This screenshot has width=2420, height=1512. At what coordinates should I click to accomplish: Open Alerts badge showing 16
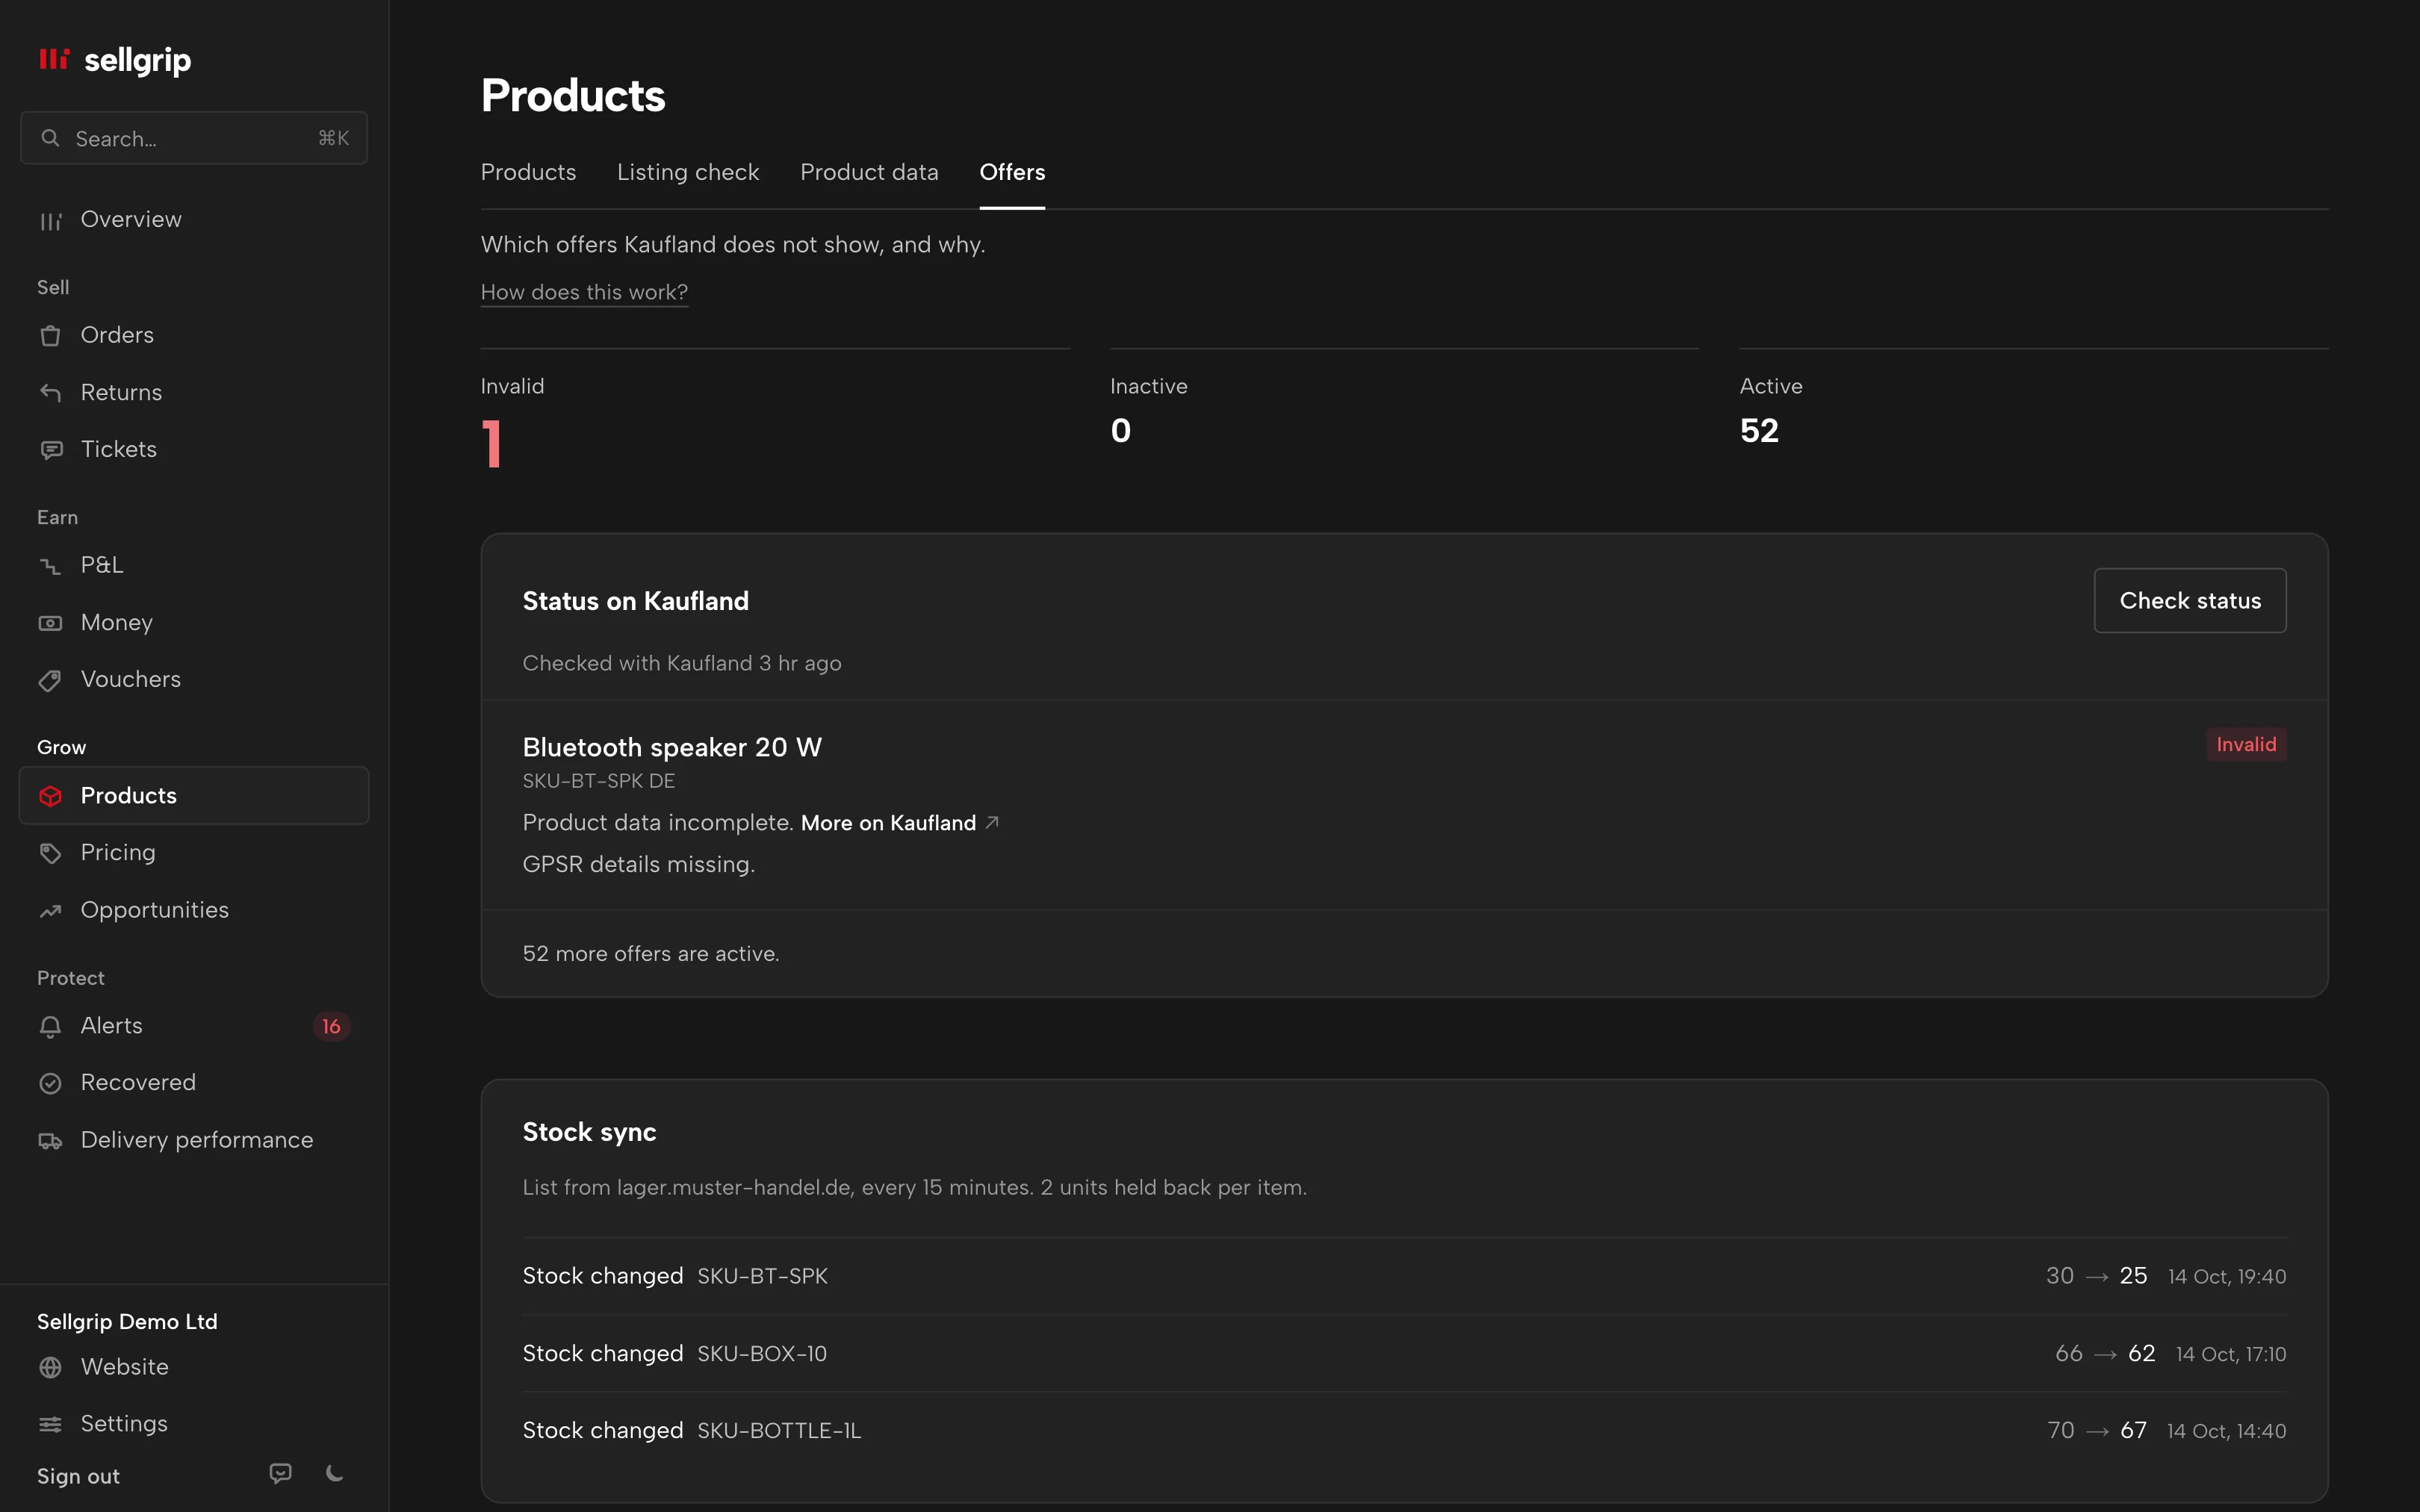[x=331, y=1026]
